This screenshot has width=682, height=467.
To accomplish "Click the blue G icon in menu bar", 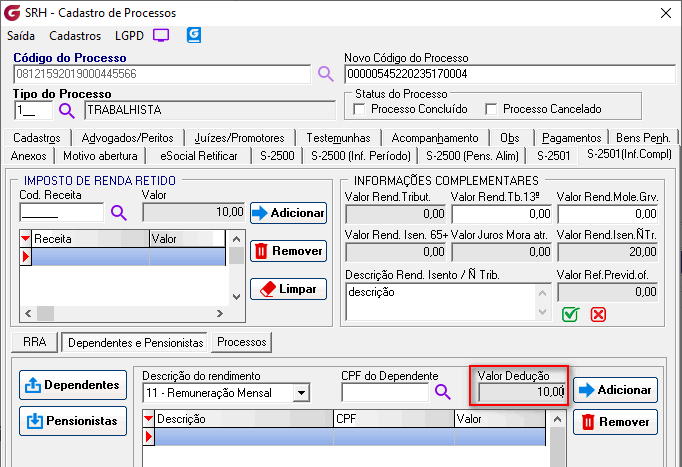I will (x=194, y=35).
